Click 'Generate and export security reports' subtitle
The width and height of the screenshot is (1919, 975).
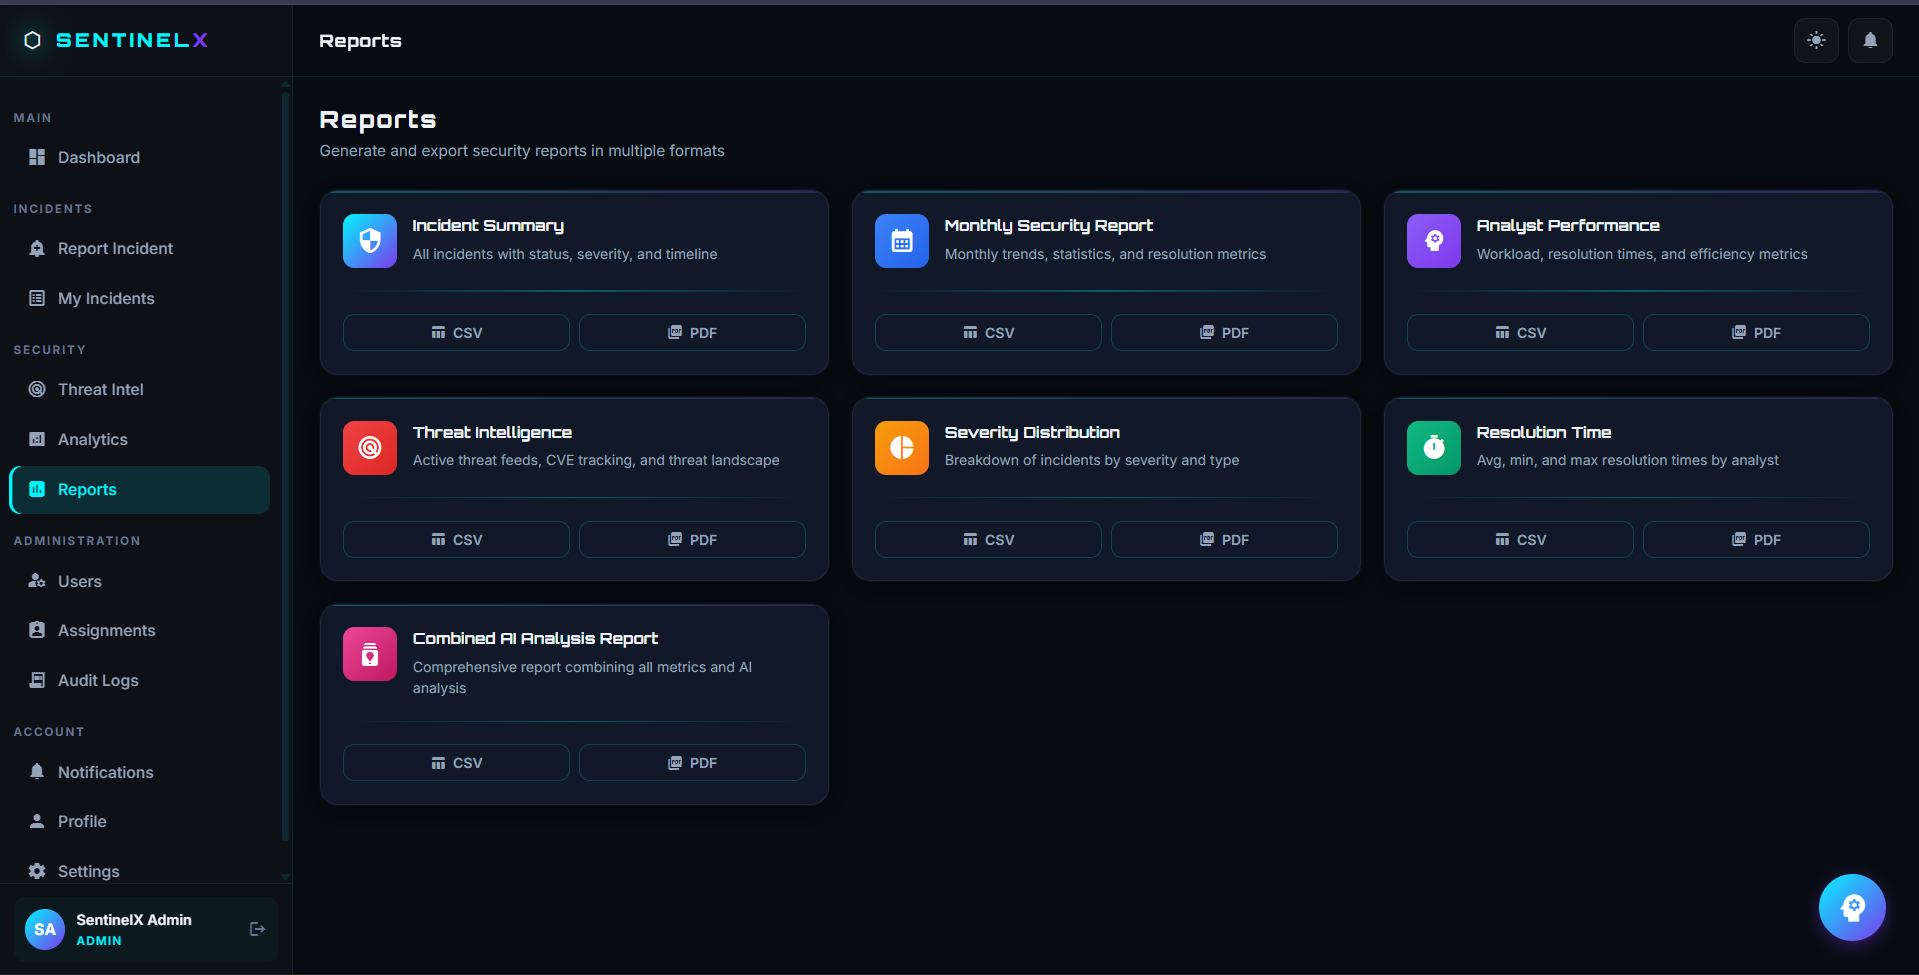point(522,151)
